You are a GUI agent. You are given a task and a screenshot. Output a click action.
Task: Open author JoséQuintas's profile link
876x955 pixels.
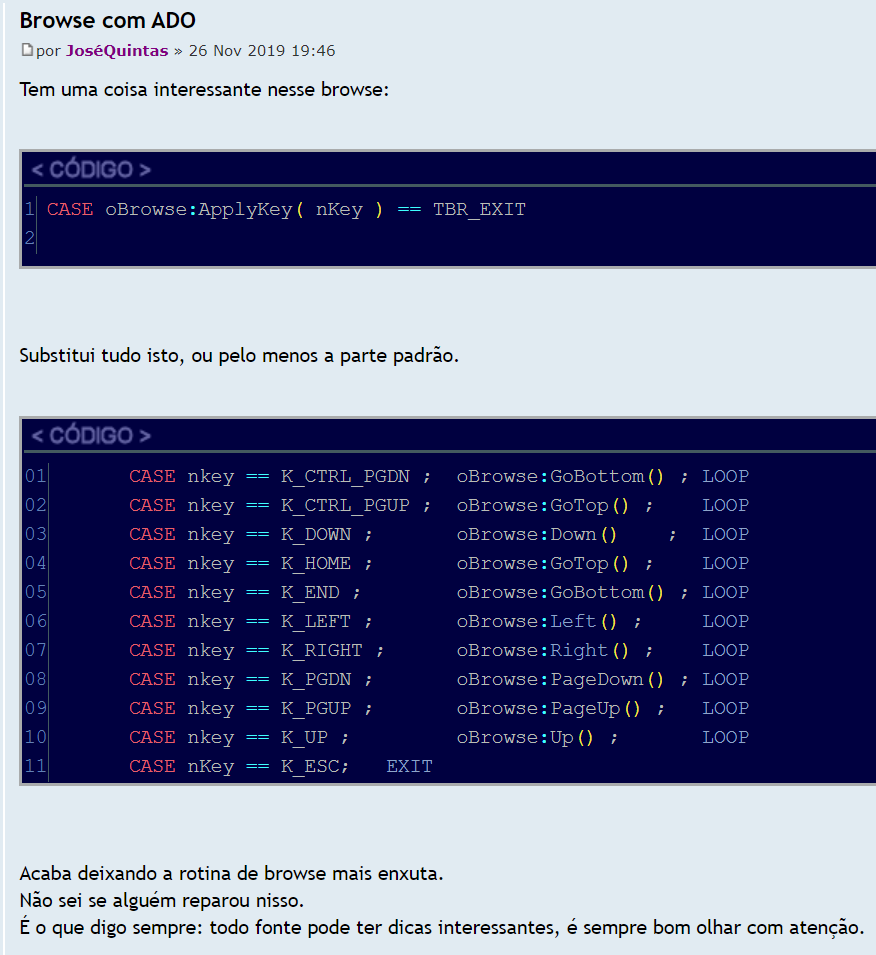tap(117, 50)
